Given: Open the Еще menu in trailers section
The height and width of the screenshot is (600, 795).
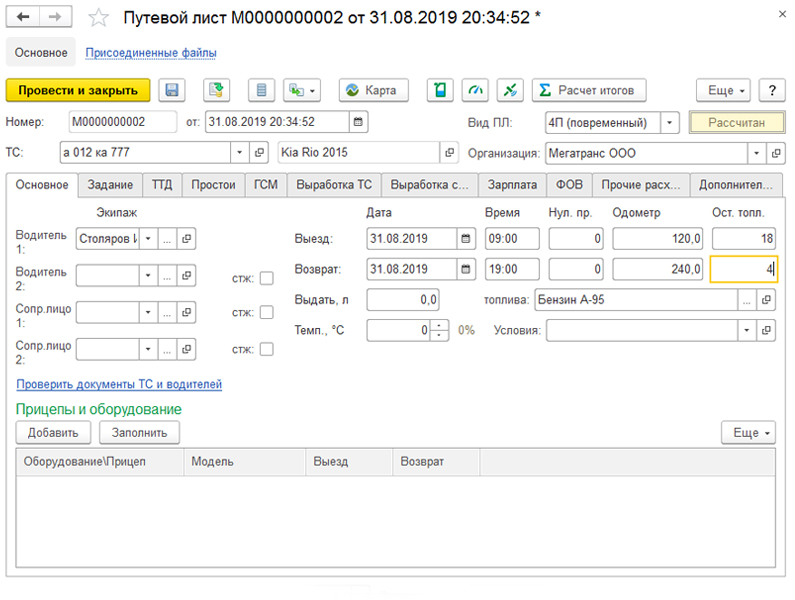Looking at the screenshot, I should click(x=748, y=433).
